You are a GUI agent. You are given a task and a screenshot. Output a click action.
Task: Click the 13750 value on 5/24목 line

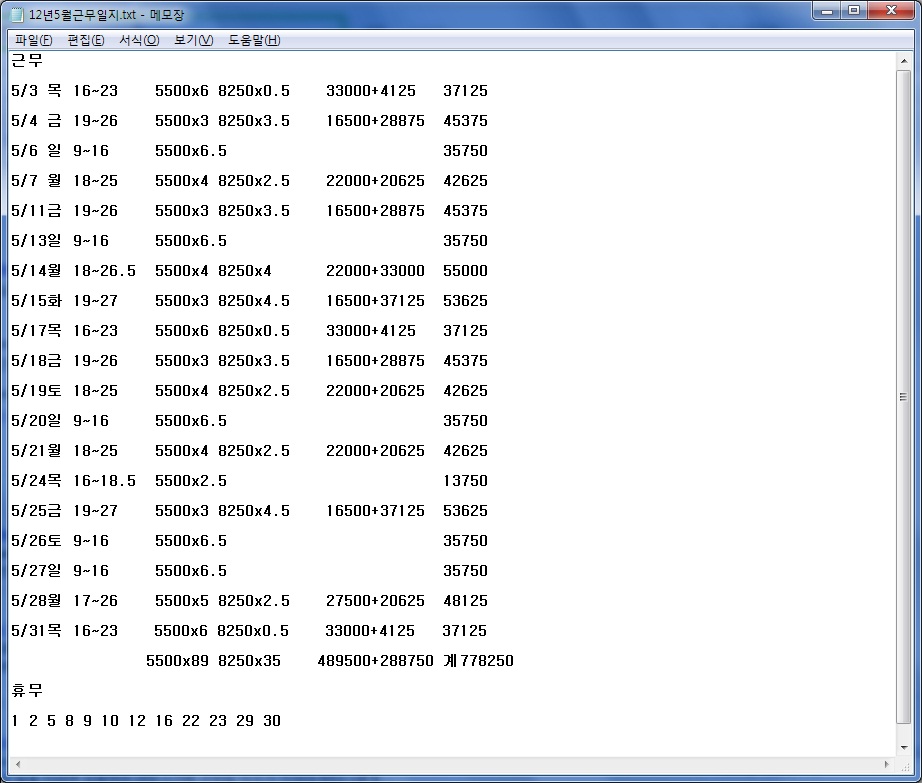[465, 481]
